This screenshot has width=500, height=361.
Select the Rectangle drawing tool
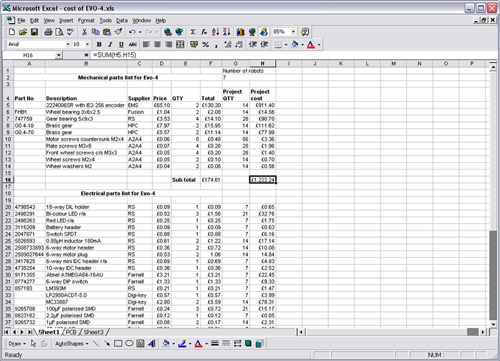[x=118, y=343]
